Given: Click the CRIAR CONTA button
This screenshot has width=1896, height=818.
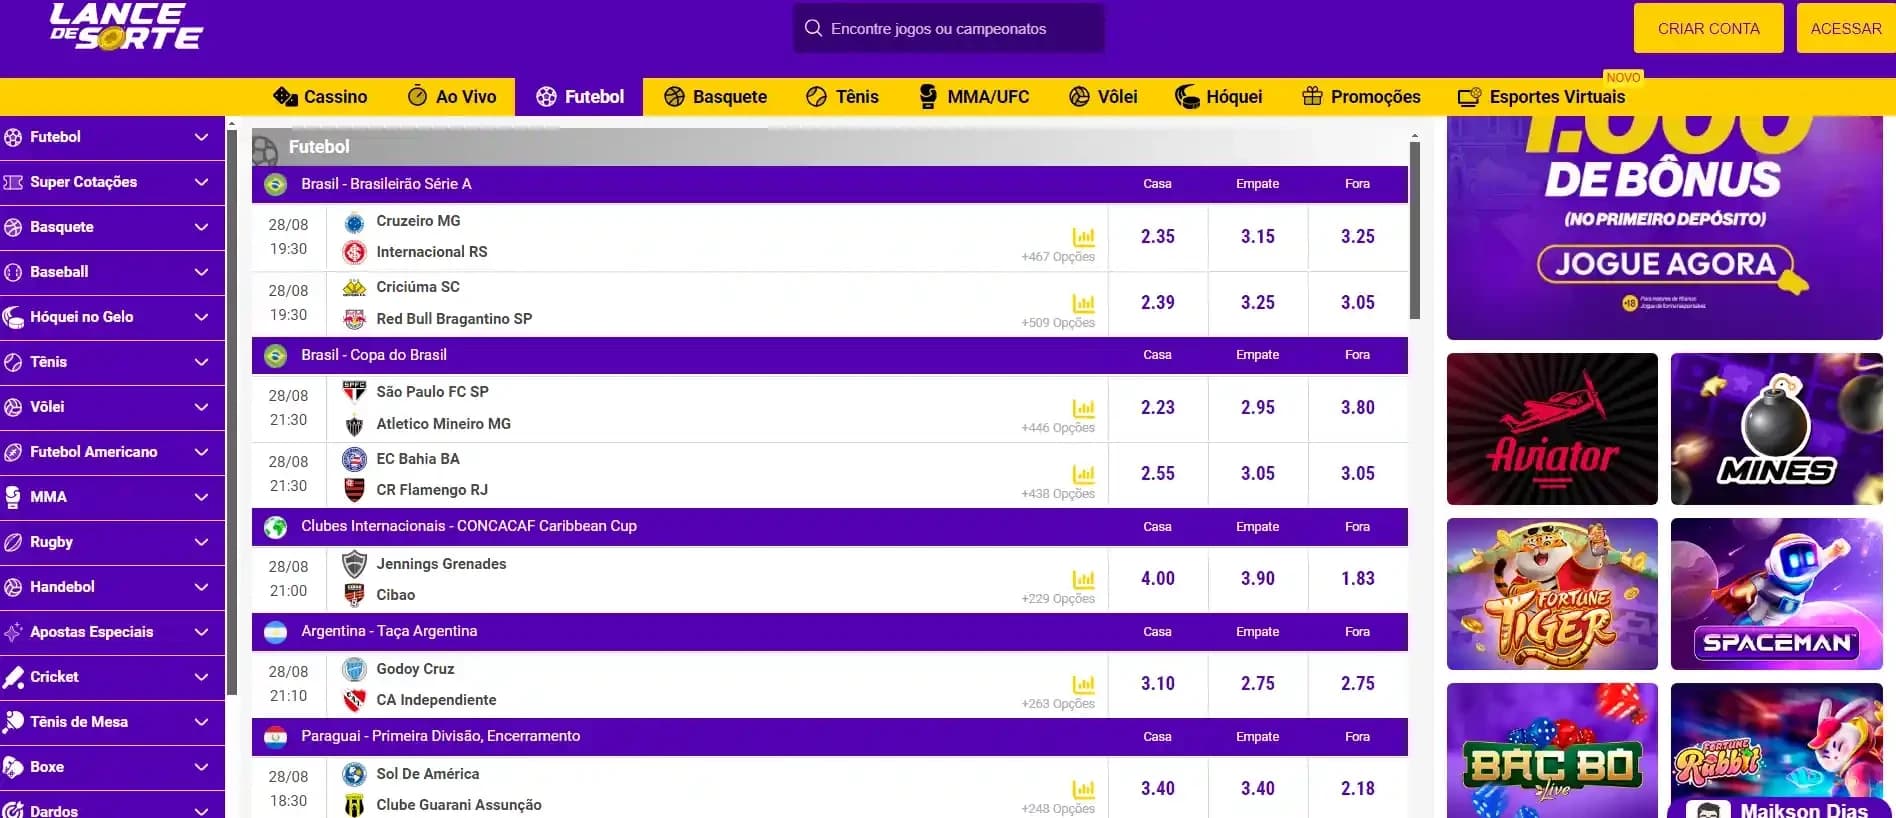Looking at the screenshot, I should (1708, 28).
